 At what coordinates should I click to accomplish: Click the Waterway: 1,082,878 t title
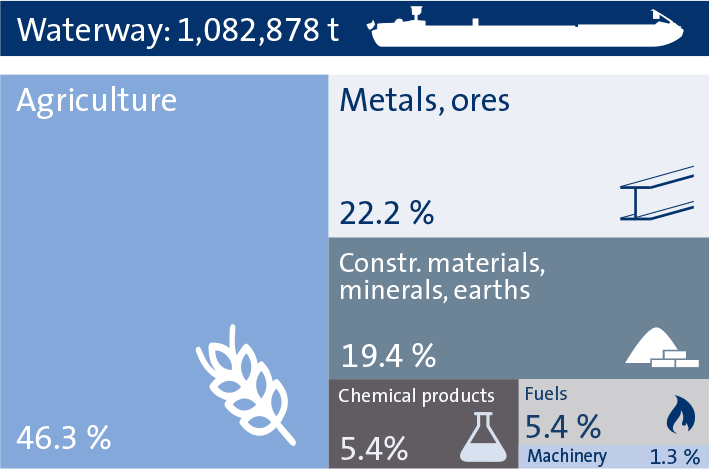tap(178, 31)
